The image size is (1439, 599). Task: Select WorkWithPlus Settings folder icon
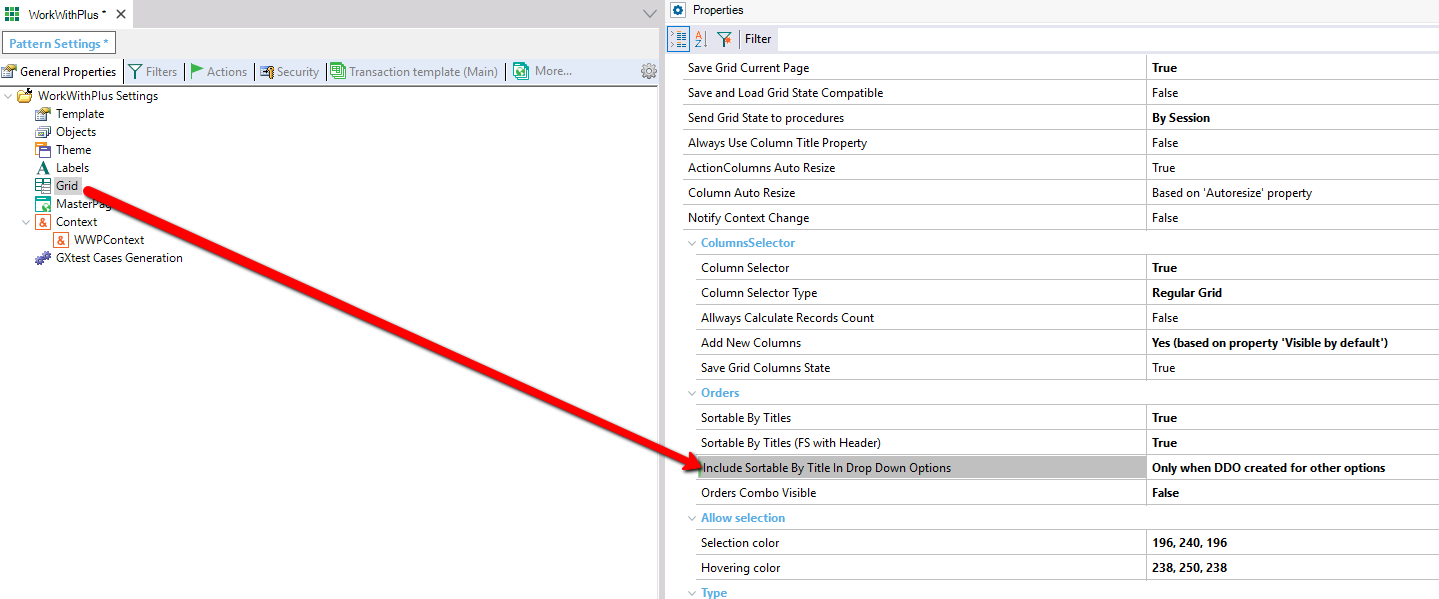pos(25,96)
